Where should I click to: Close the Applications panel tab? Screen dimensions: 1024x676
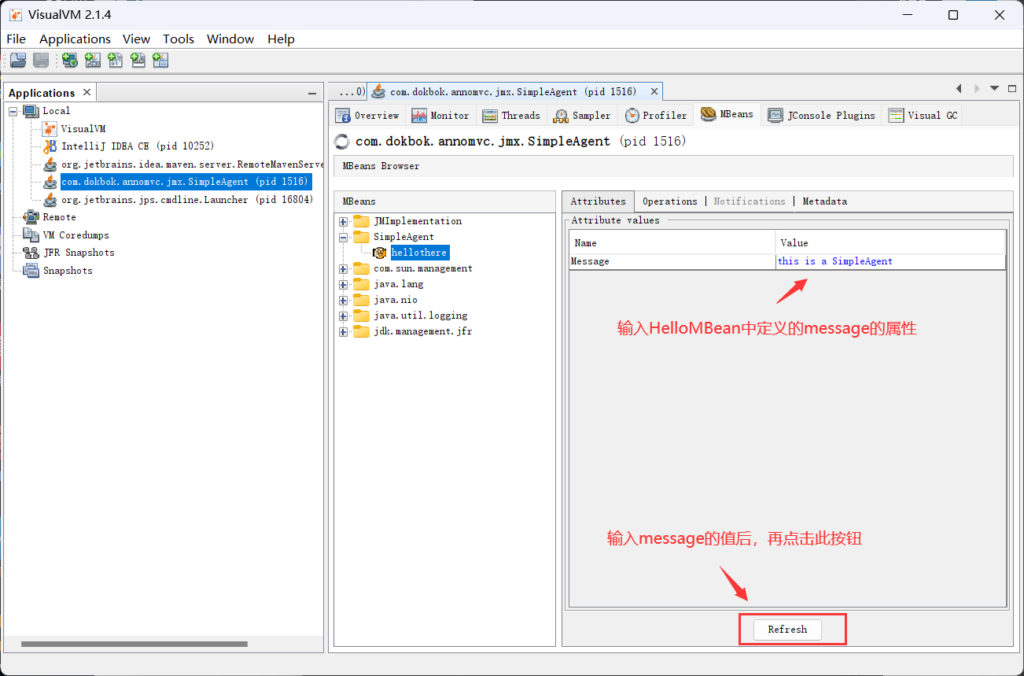(87, 93)
